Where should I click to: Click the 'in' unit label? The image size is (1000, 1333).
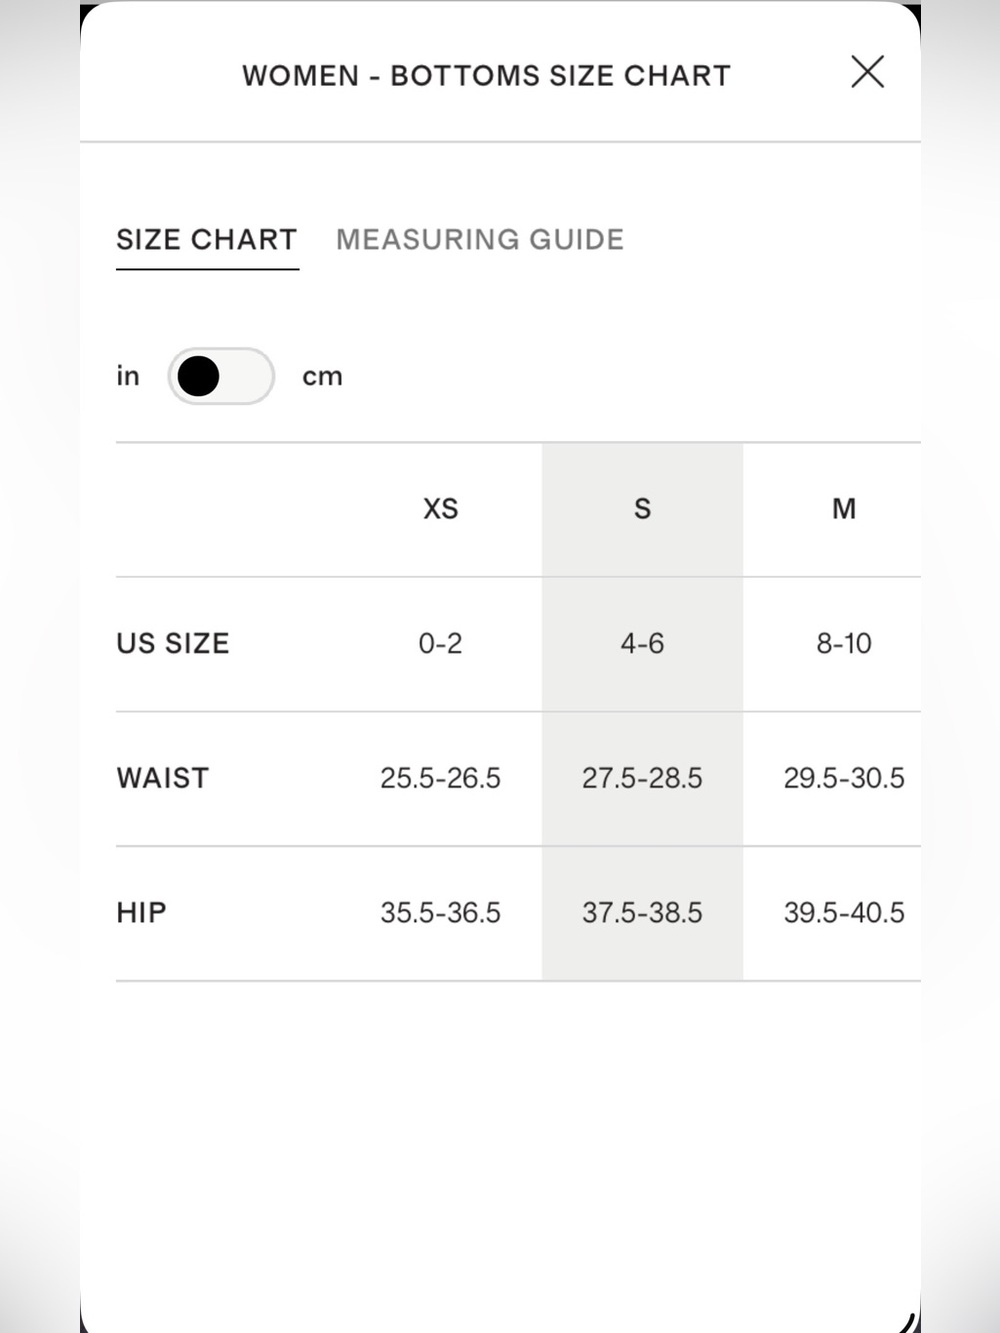click(128, 376)
